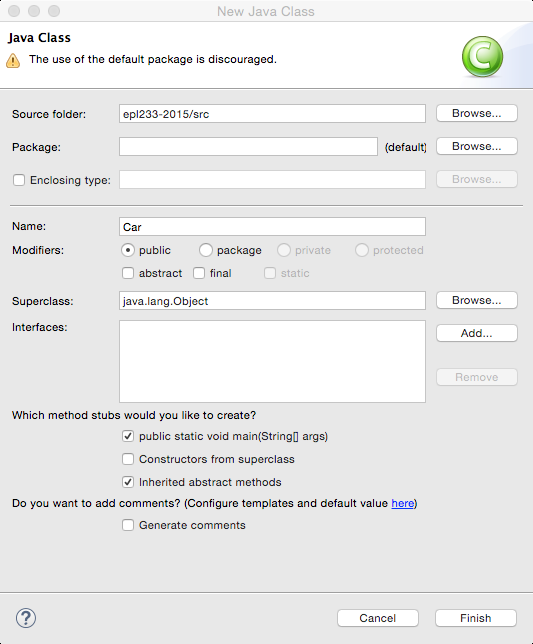533x644 pixels.
Task: Browse for the Package
Action: 476,146
